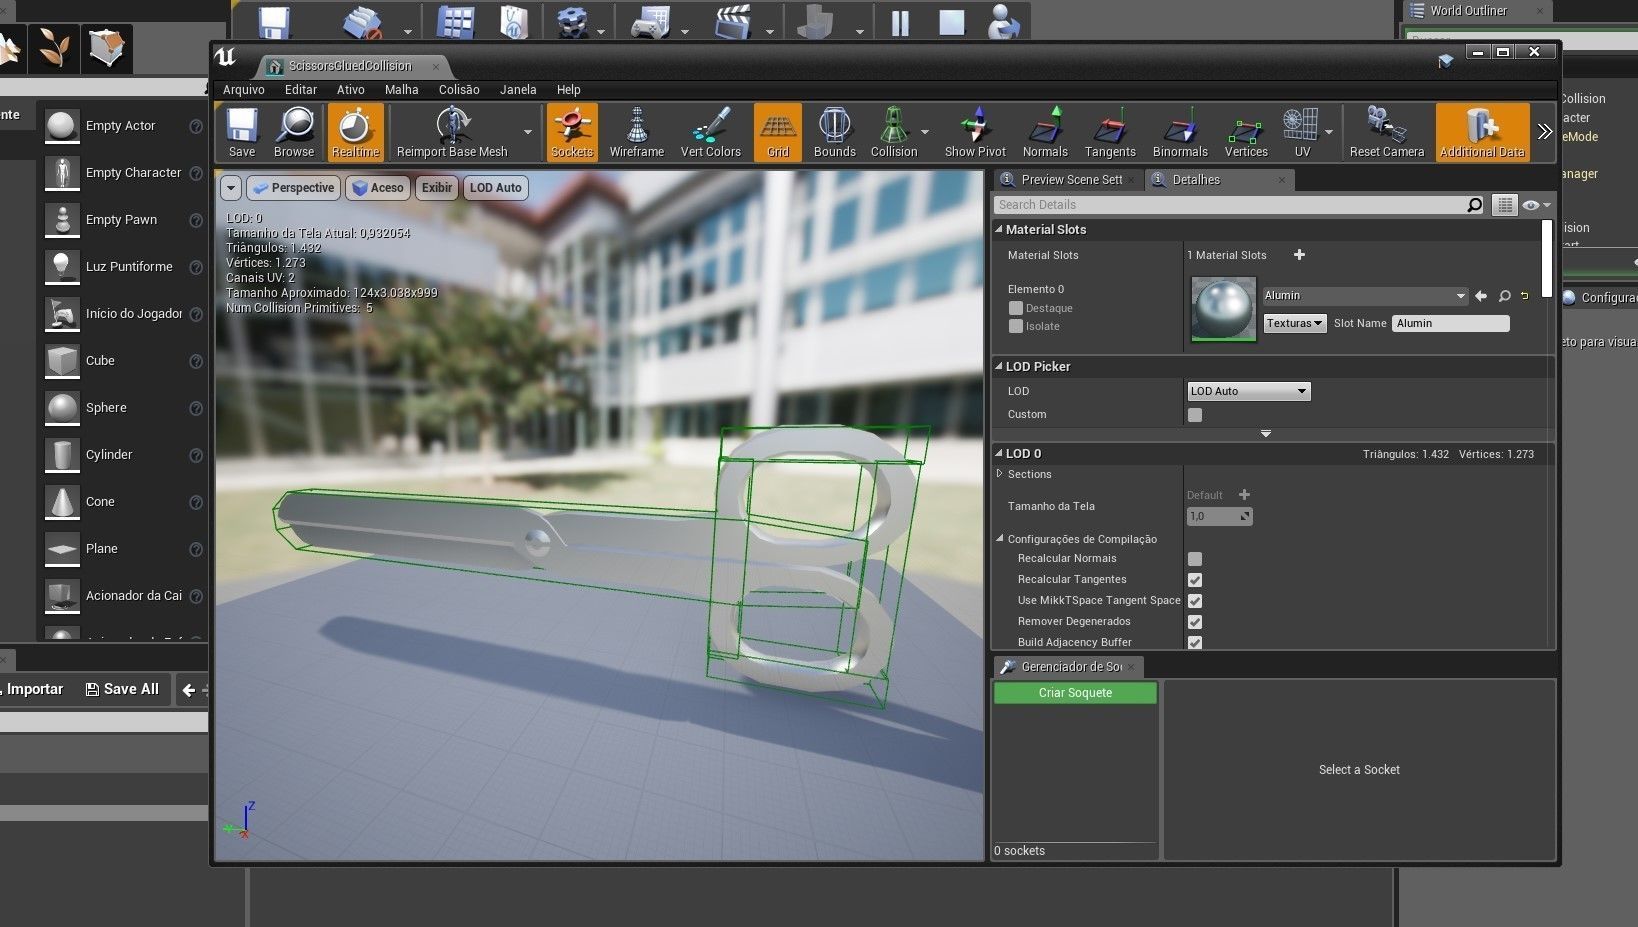Display mesh Binormals
Image resolution: width=1638 pixels, height=927 pixels.
(x=1180, y=133)
